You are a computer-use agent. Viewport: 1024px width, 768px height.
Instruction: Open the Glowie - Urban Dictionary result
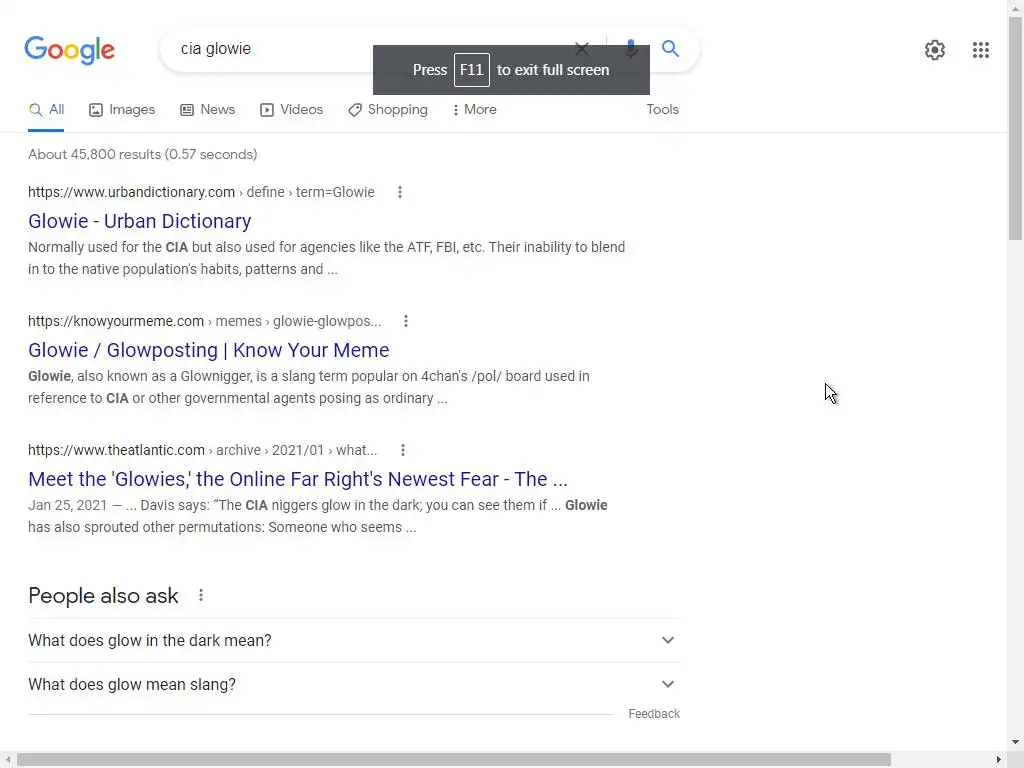140,221
